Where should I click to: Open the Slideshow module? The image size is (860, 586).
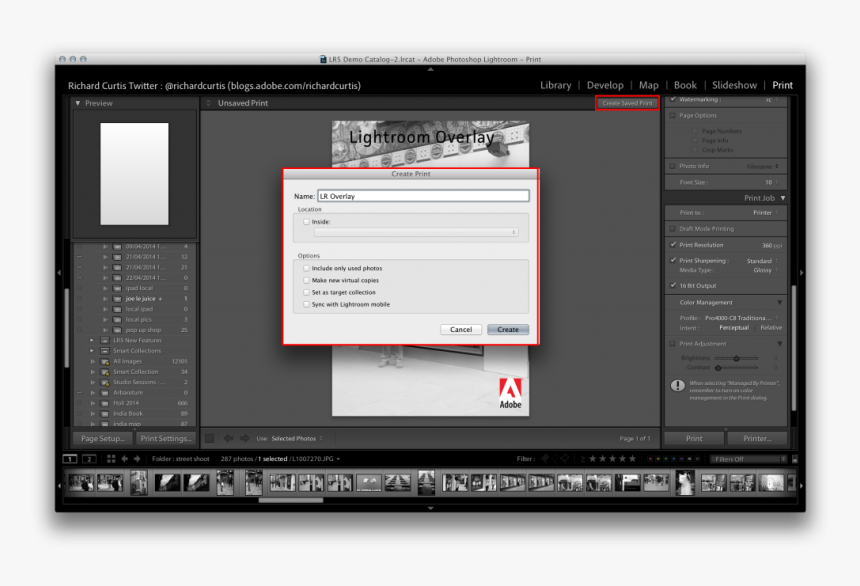[x=734, y=85]
